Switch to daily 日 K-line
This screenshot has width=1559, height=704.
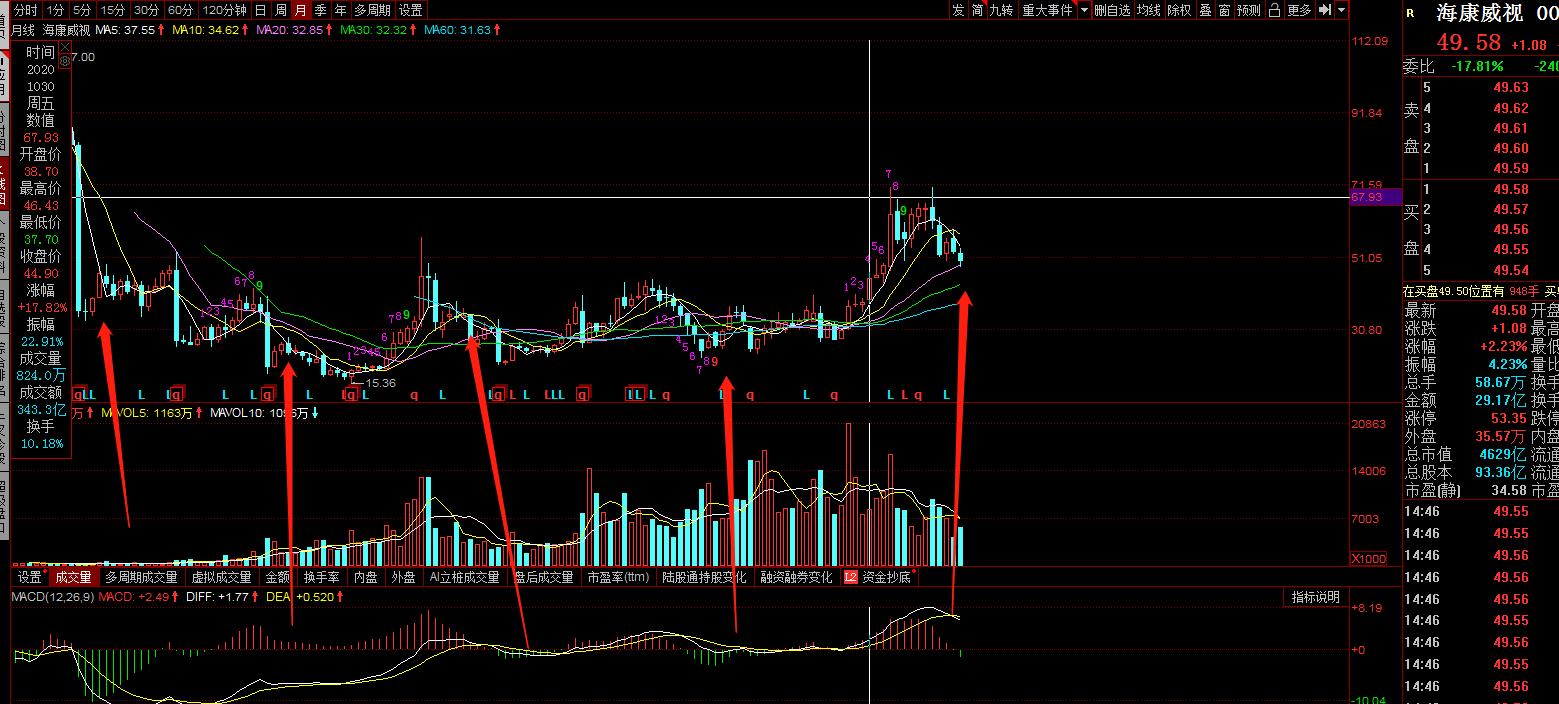coord(260,10)
